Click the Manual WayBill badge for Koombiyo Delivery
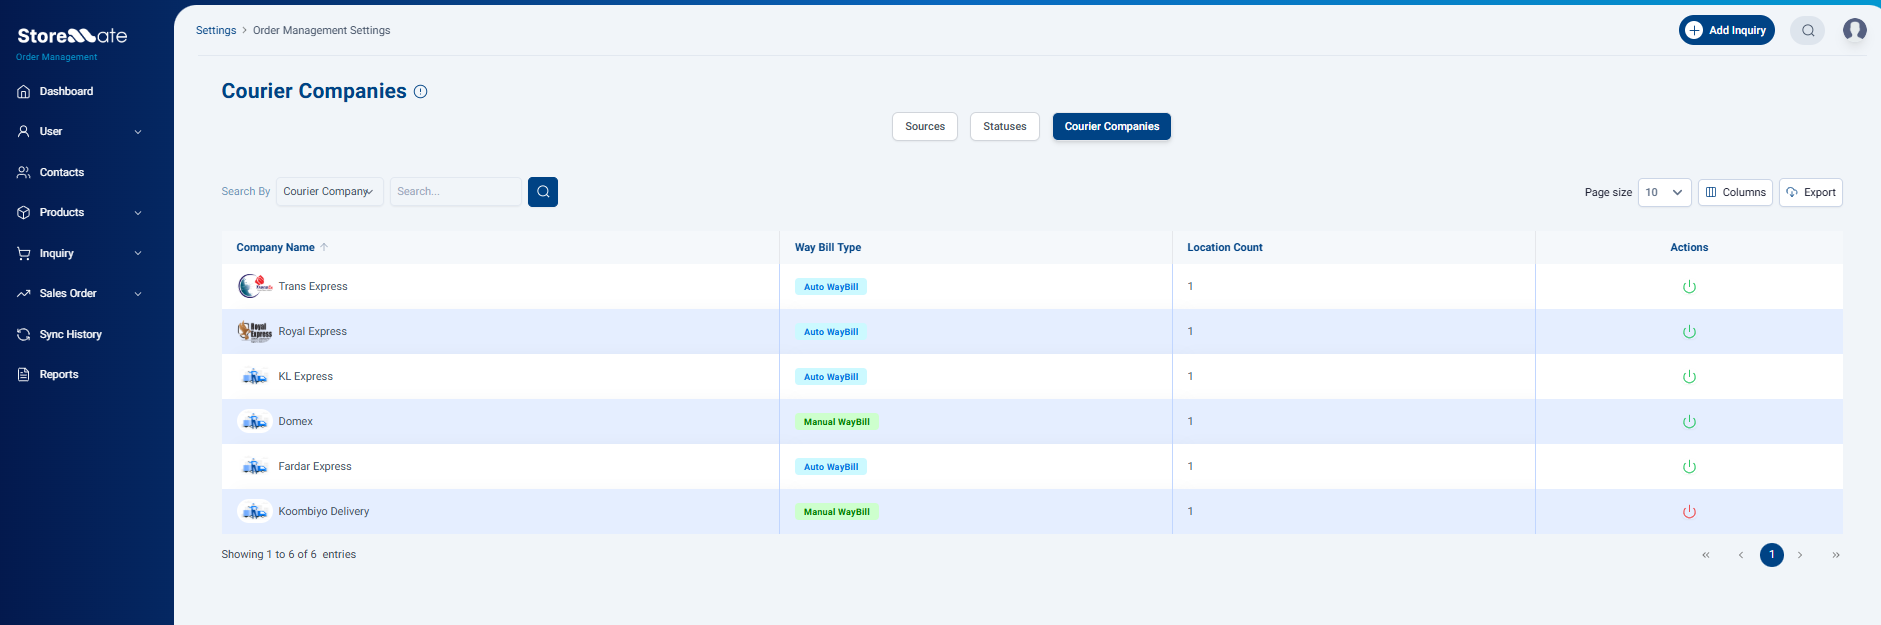Image resolution: width=1881 pixels, height=625 pixels. click(x=837, y=512)
